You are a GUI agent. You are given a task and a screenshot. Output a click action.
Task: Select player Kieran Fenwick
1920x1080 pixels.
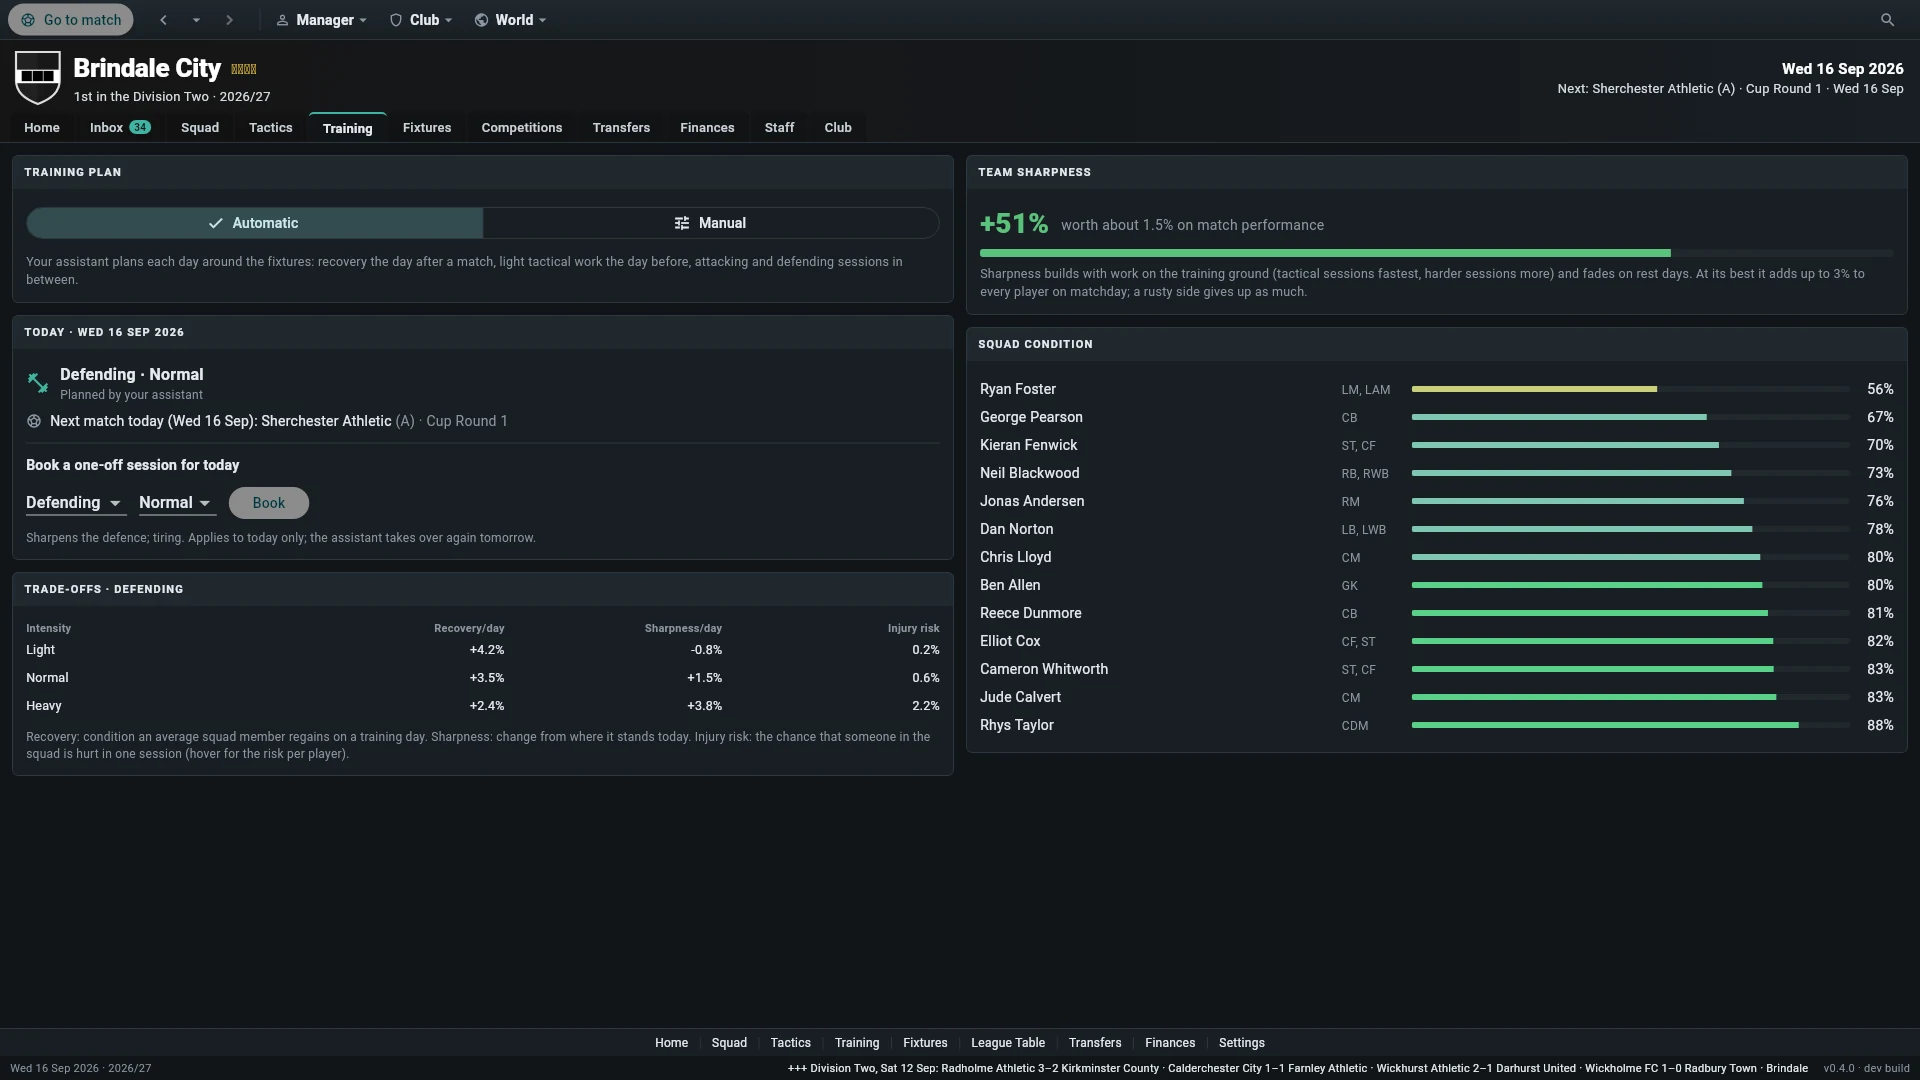click(x=1028, y=445)
